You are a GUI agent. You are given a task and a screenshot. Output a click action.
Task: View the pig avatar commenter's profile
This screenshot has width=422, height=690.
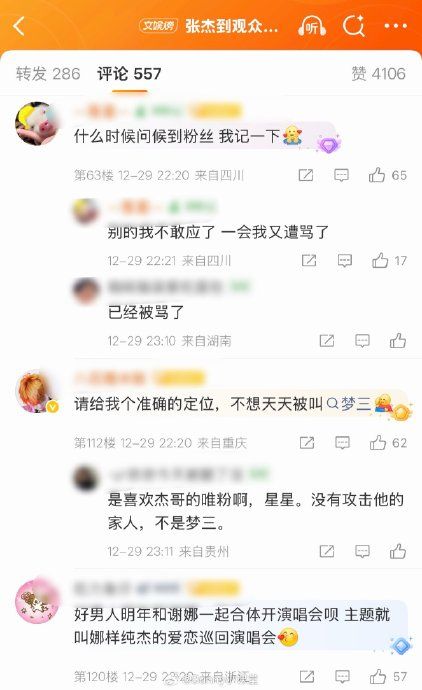pyautogui.click(x=37, y=123)
